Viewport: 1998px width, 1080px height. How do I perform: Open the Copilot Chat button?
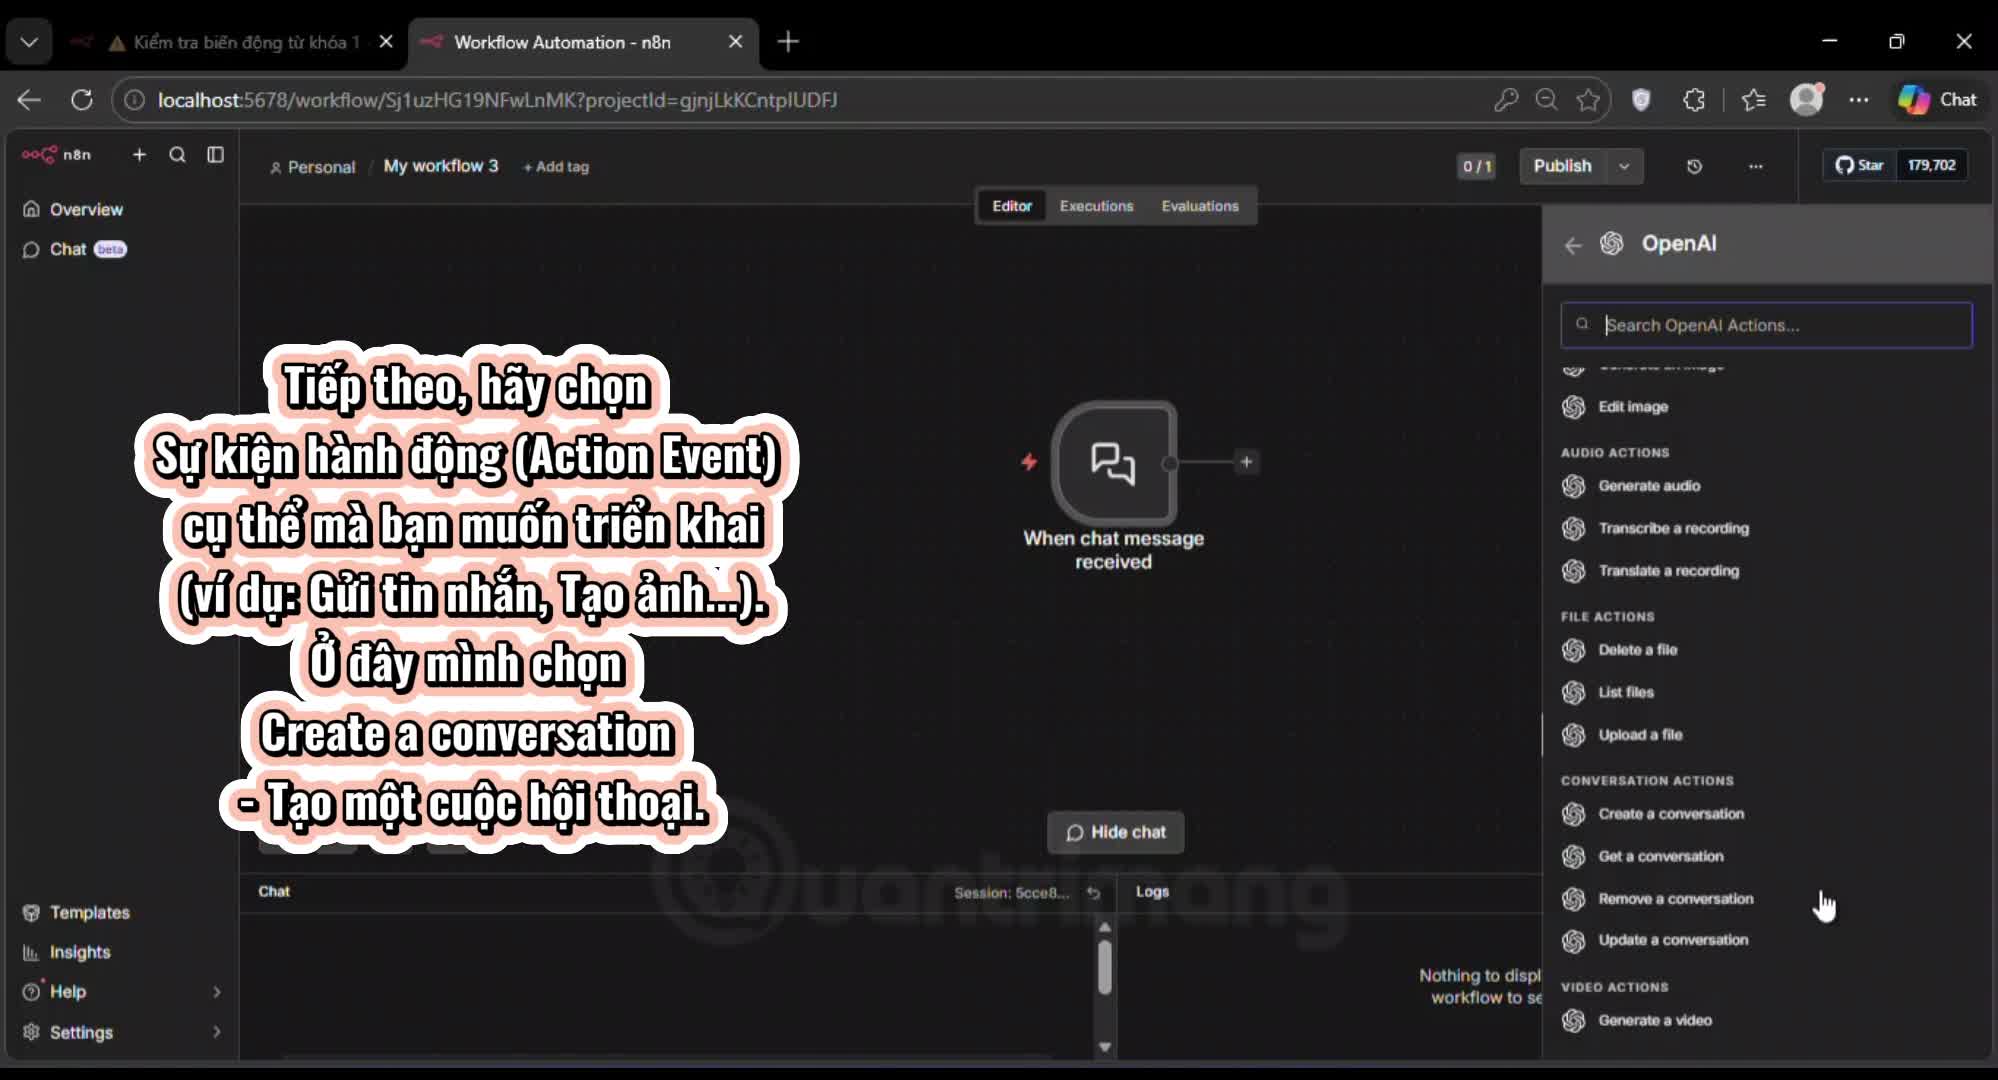(1938, 100)
